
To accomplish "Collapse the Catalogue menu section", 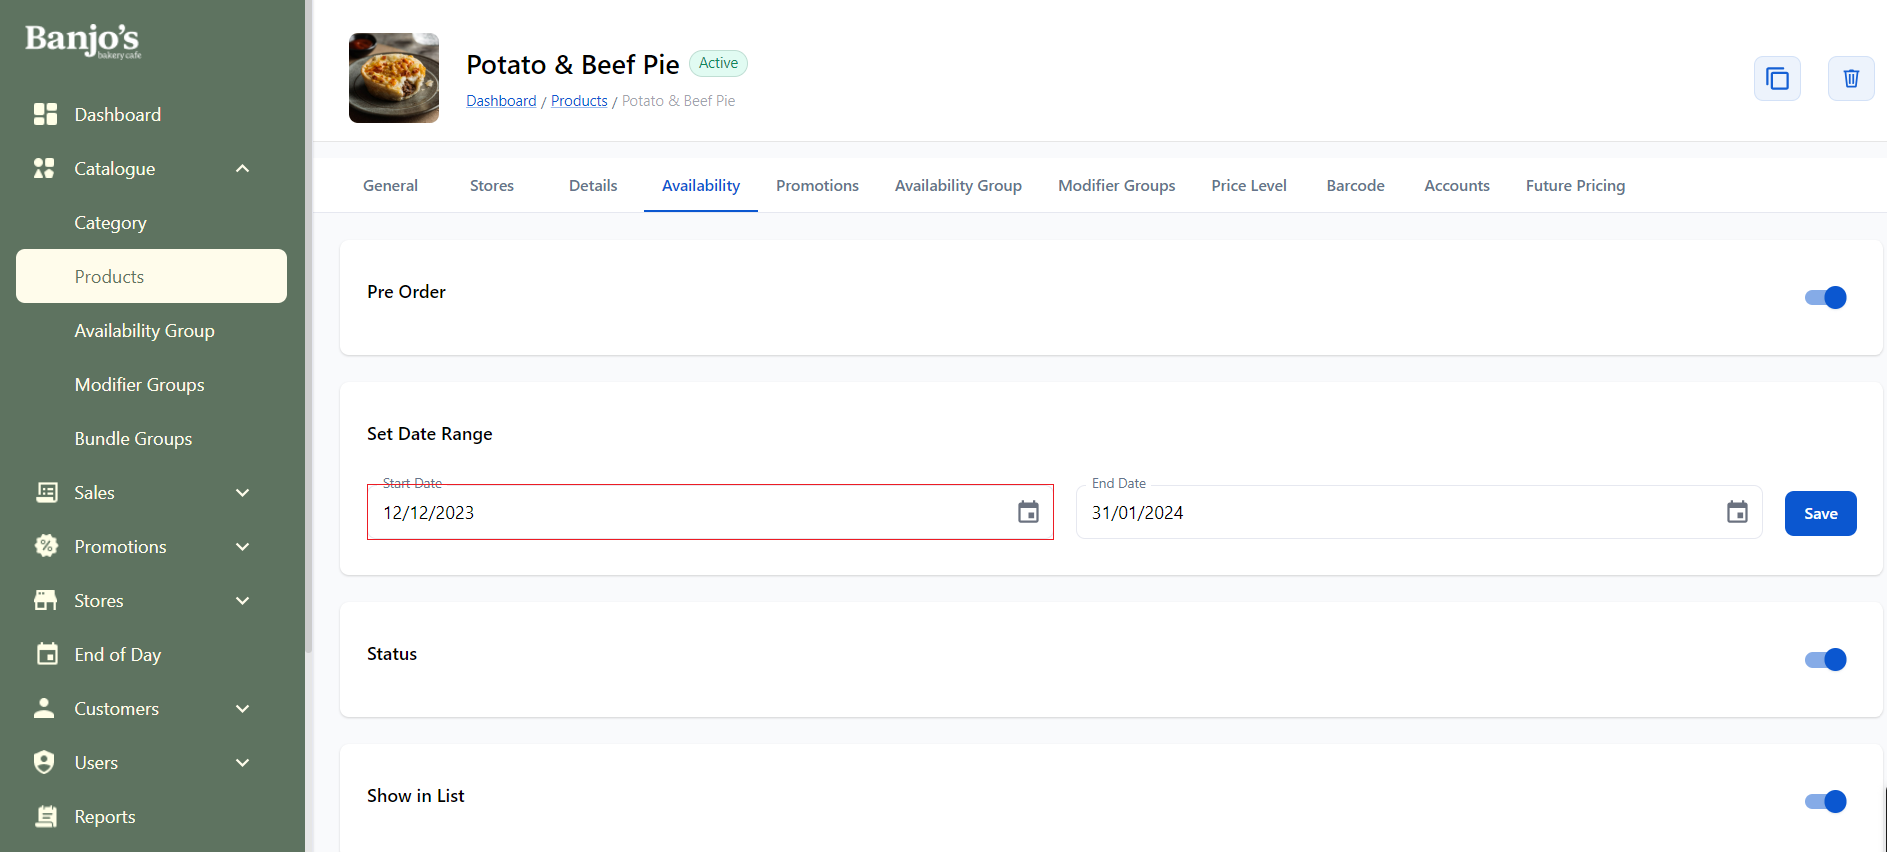I will click(242, 169).
